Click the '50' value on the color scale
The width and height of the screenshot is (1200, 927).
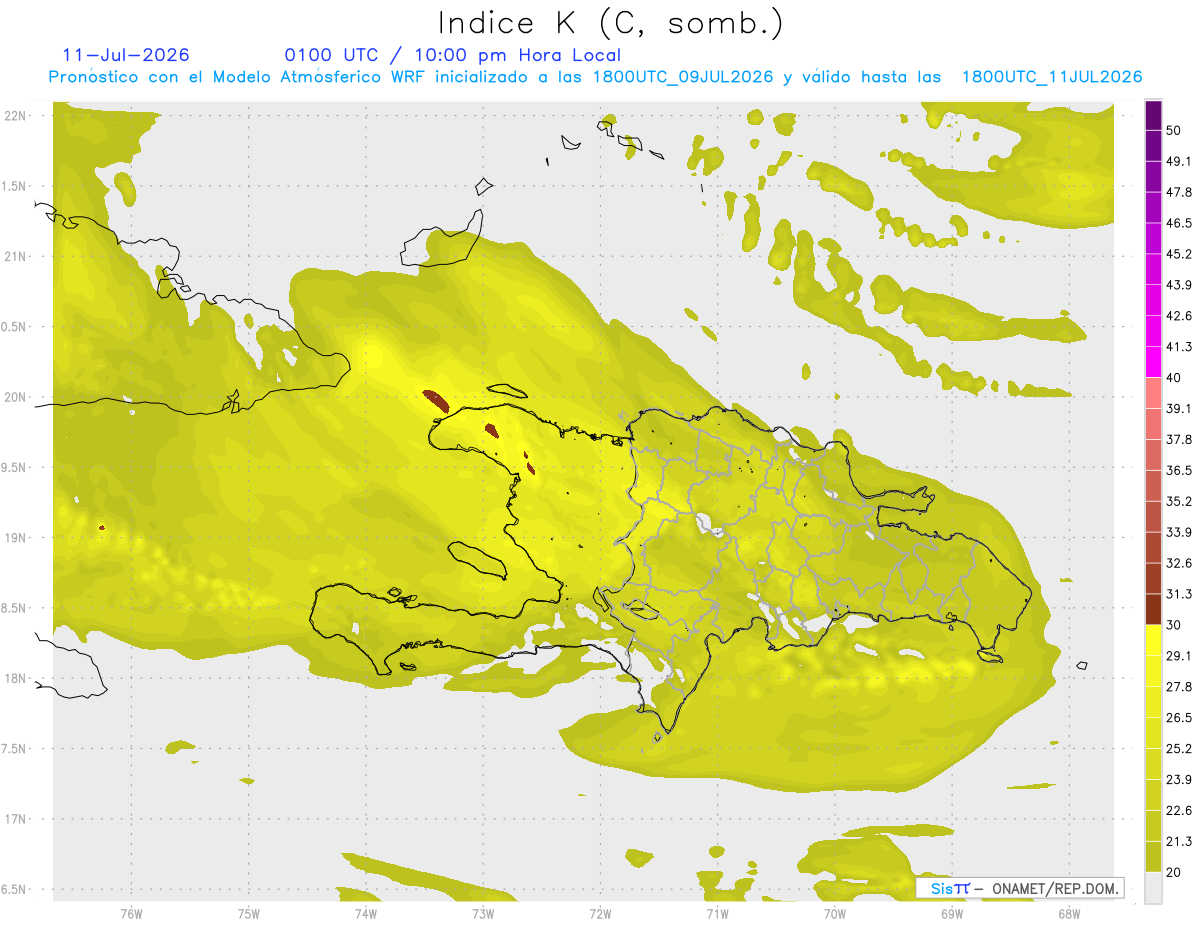pyautogui.click(x=1175, y=131)
